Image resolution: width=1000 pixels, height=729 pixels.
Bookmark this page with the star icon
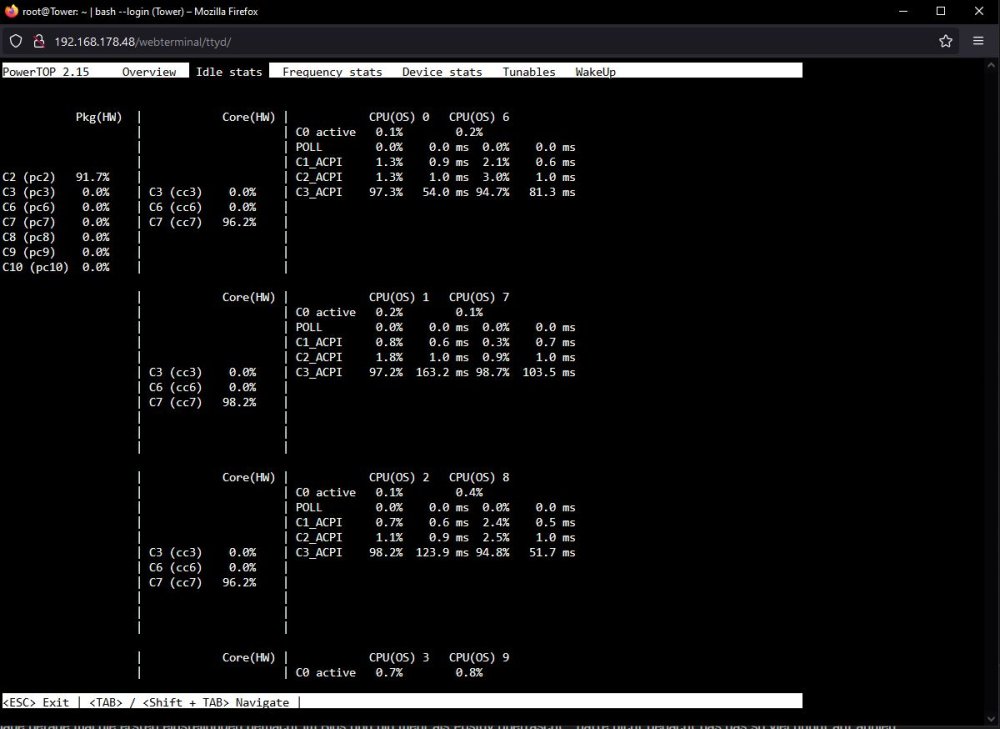pos(945,41)
